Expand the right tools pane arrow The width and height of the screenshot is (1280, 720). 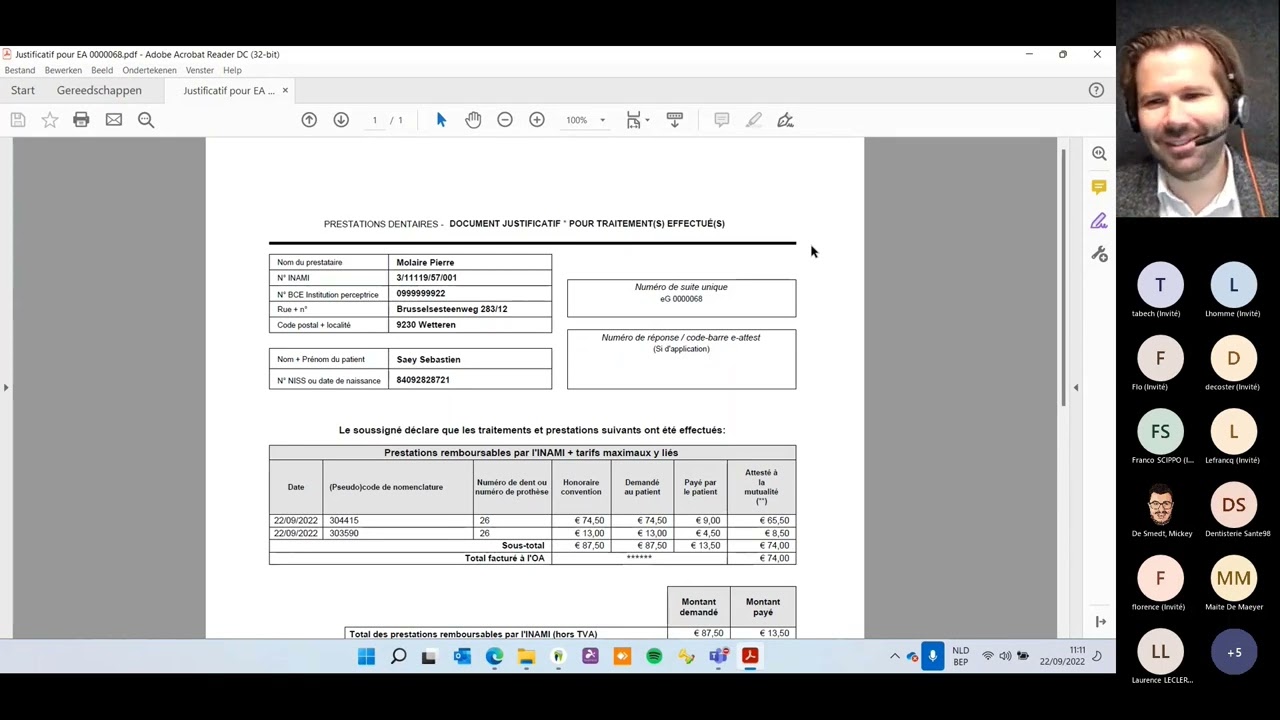1076,387
